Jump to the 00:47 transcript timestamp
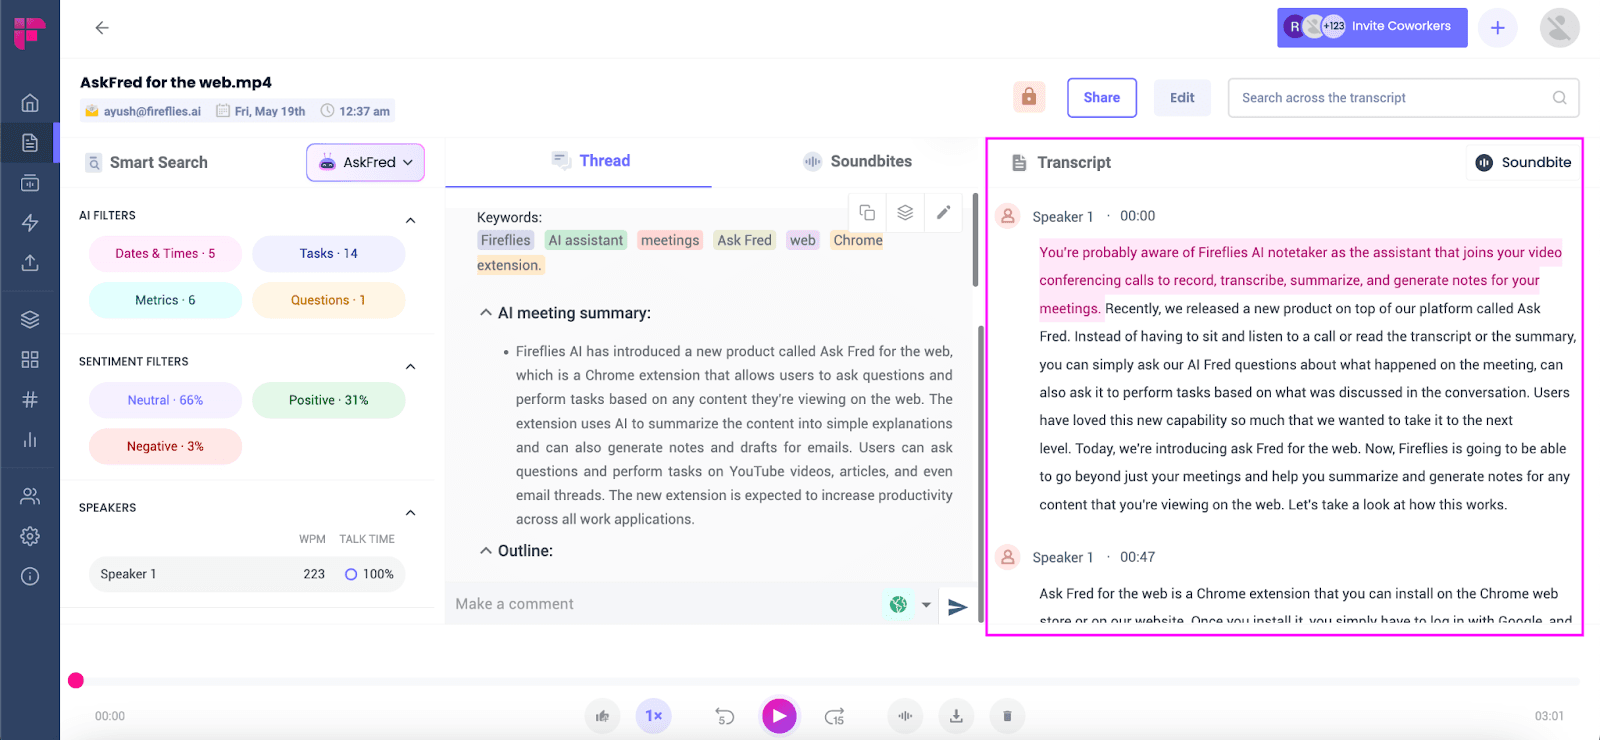 click(1137, 557)
